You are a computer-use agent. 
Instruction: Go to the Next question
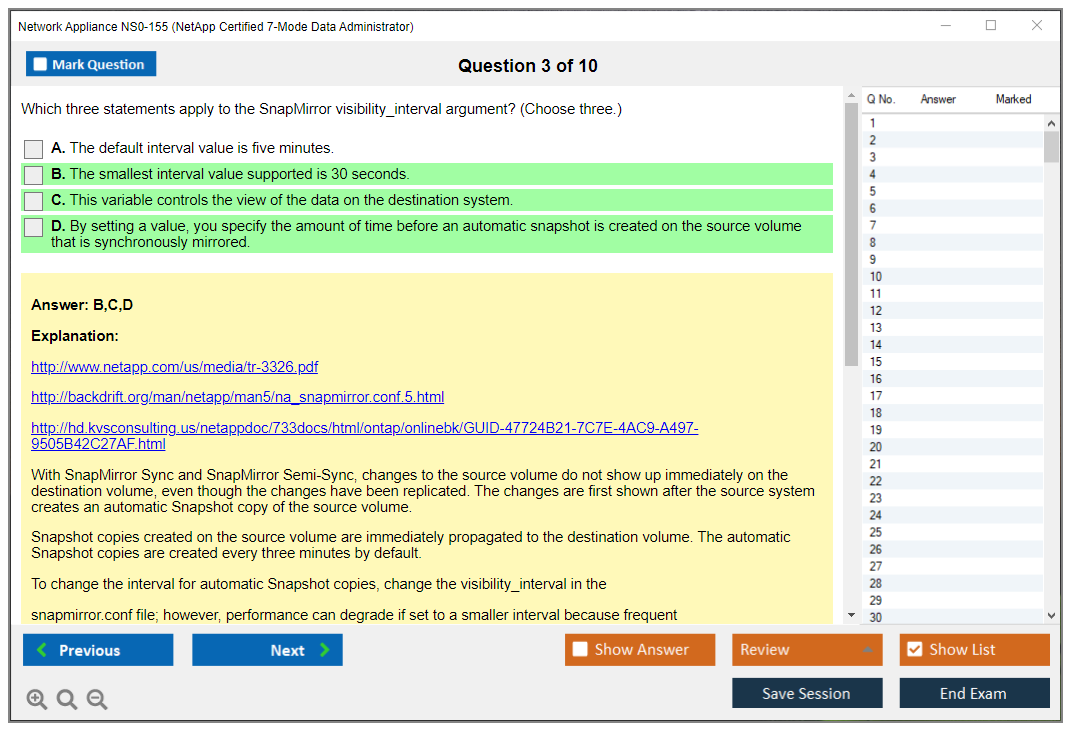(267, 650)
